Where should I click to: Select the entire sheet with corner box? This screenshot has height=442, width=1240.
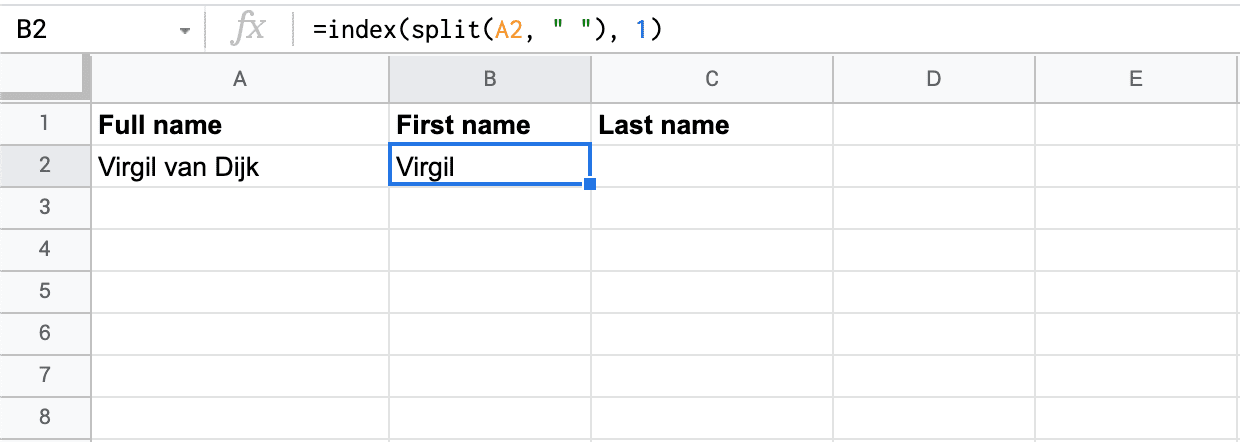click(x=45, y=78)
